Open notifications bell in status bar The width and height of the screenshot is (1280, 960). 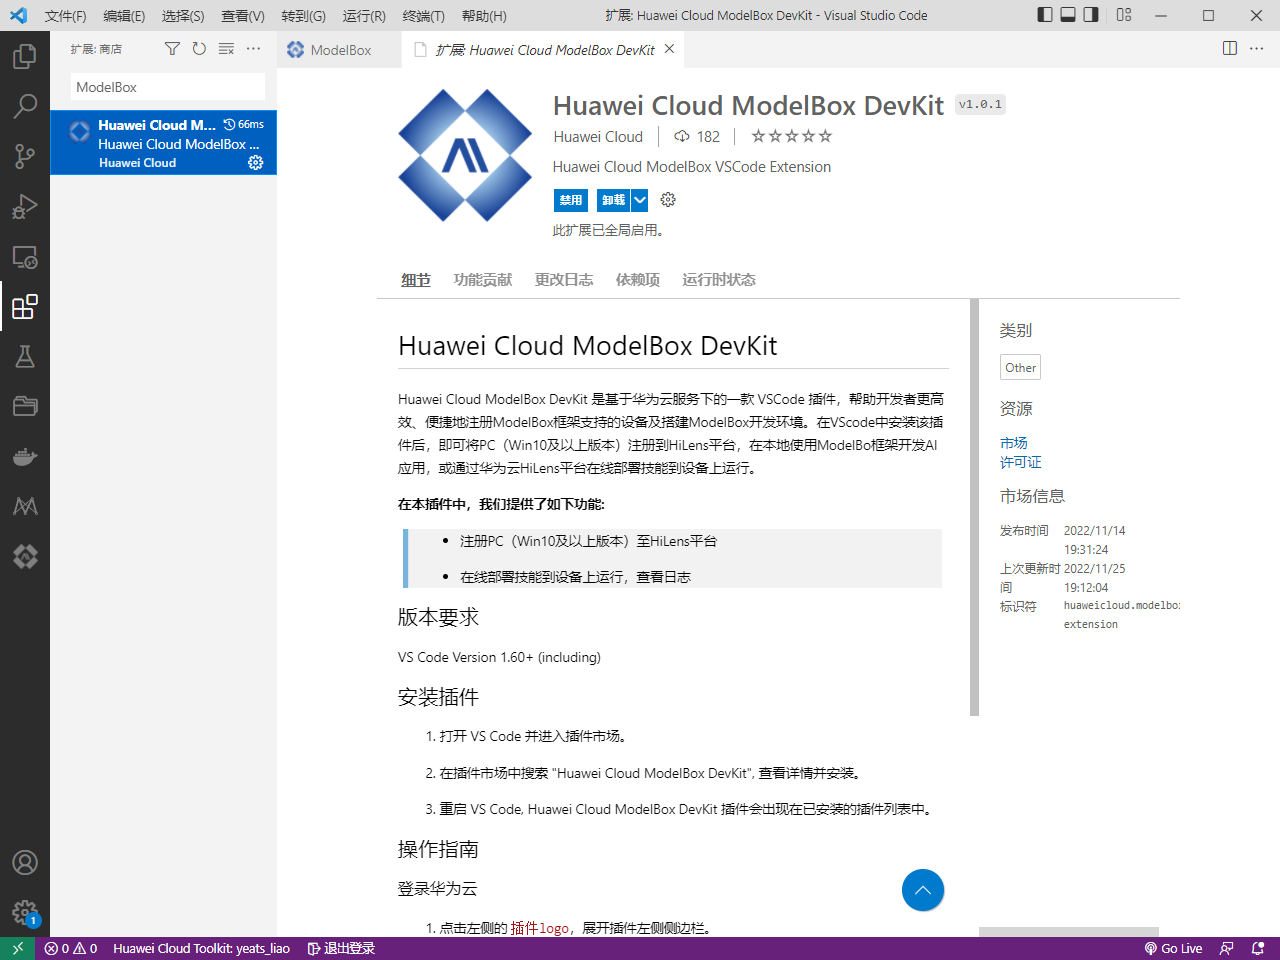point(1258,948)
